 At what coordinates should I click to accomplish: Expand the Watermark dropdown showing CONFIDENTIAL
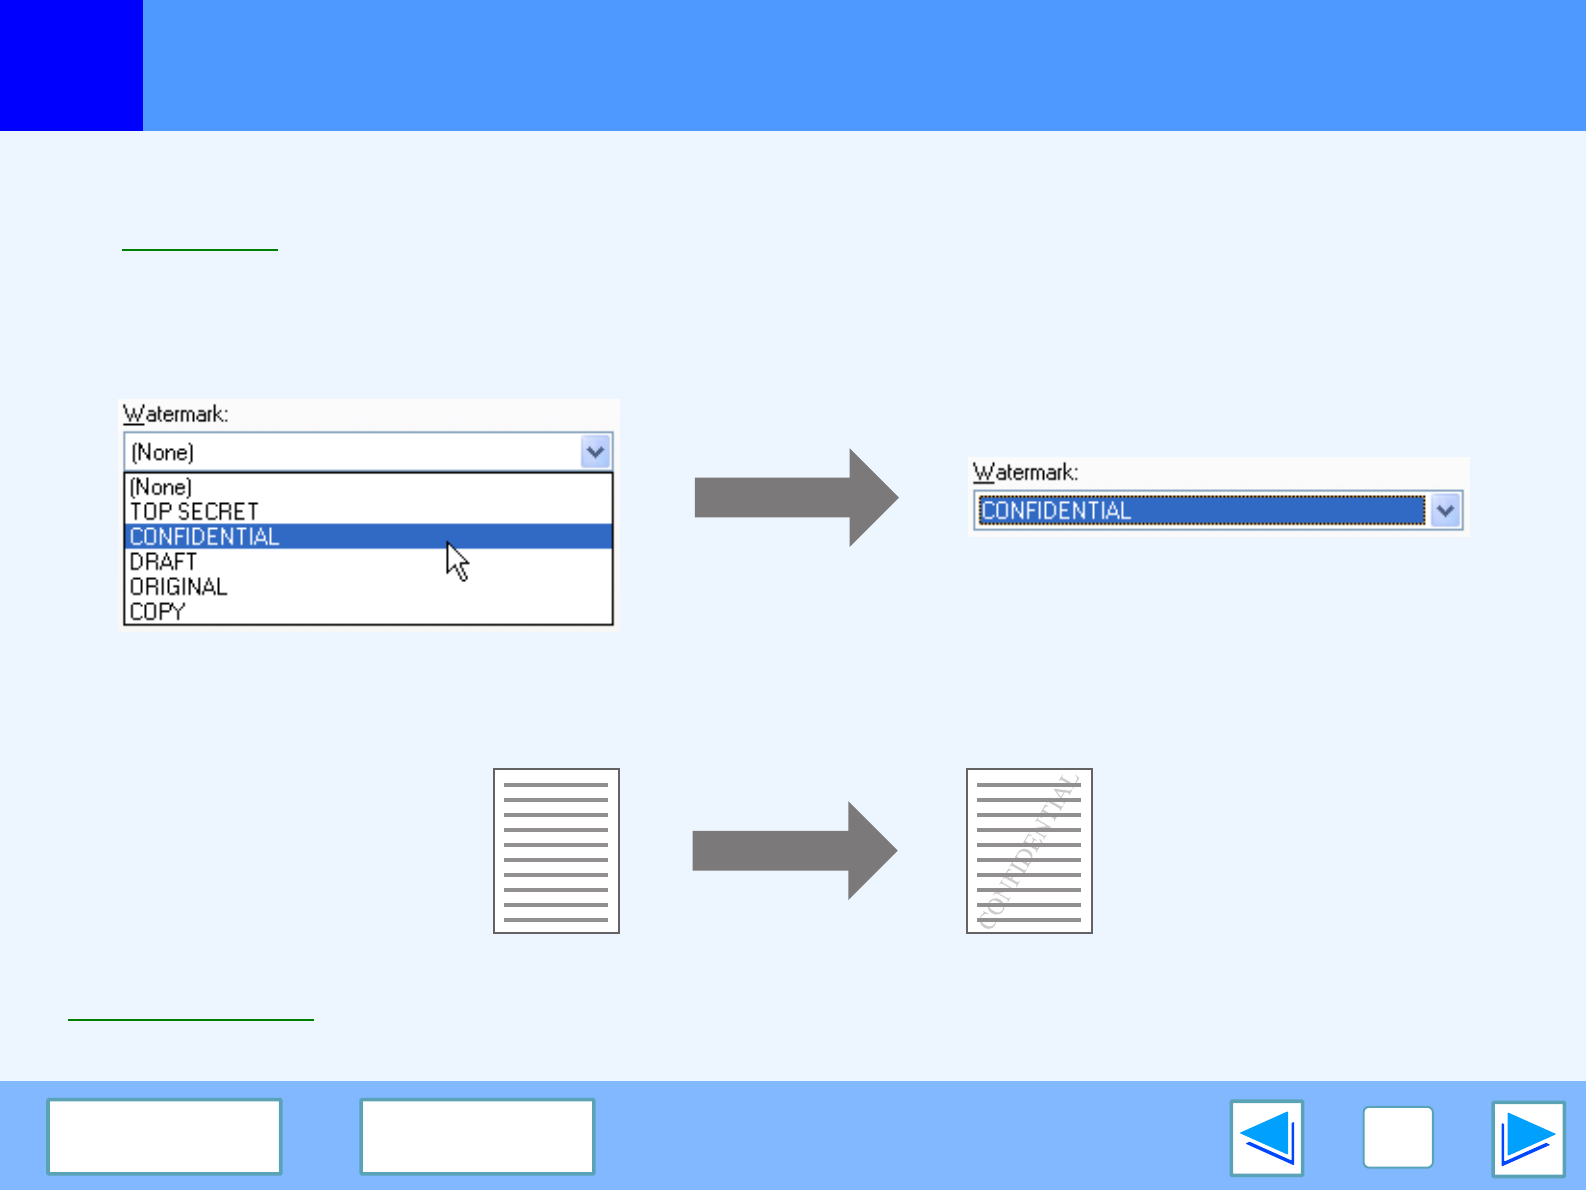click(1445, 510)
